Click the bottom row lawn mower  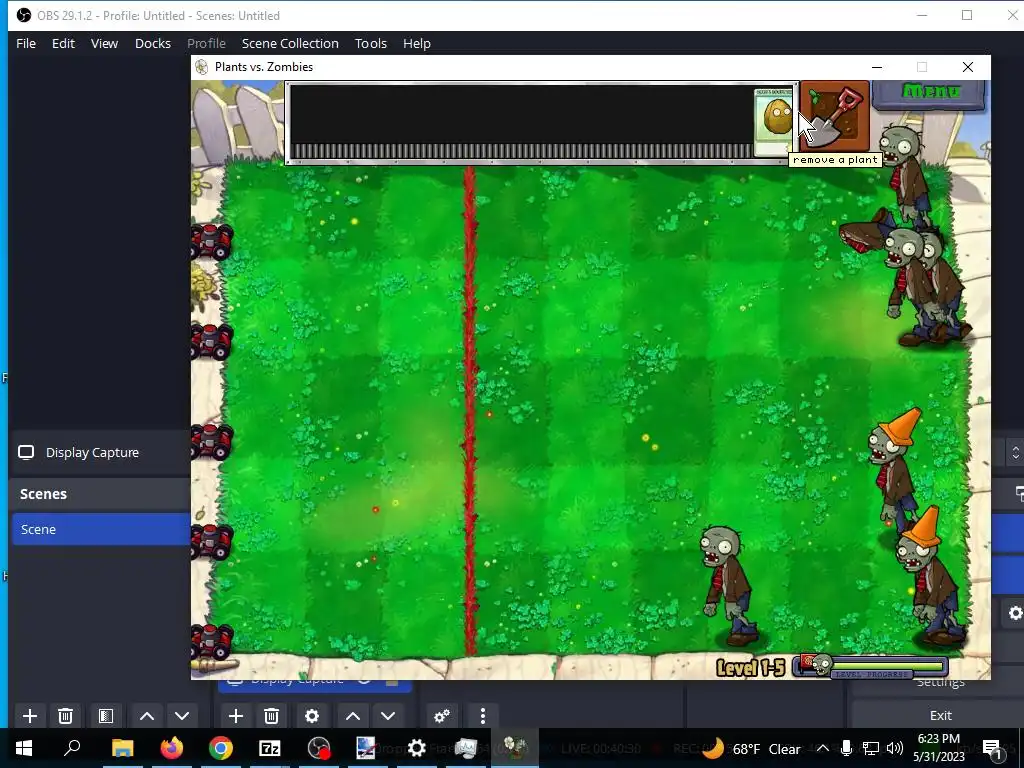[212, 642]
